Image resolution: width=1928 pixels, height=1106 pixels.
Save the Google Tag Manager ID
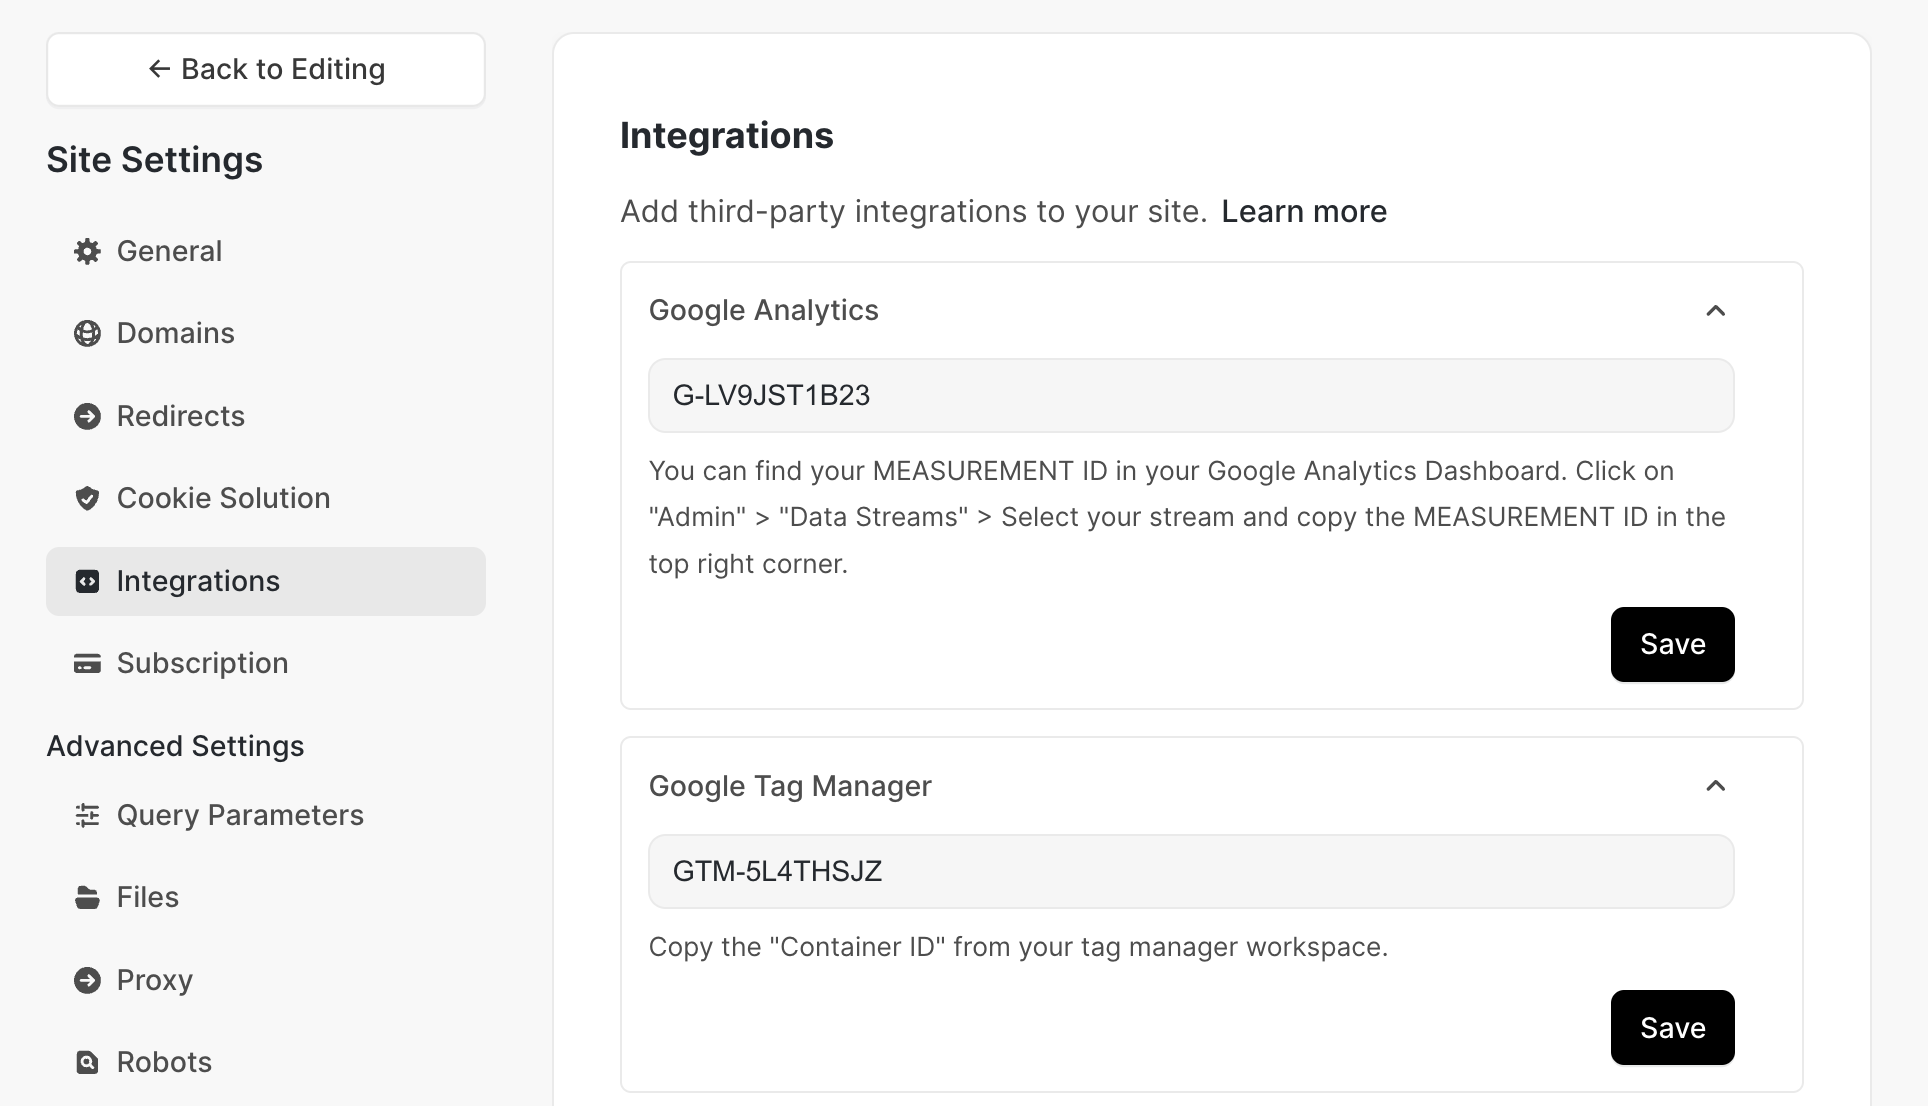coord(1672,1027)
